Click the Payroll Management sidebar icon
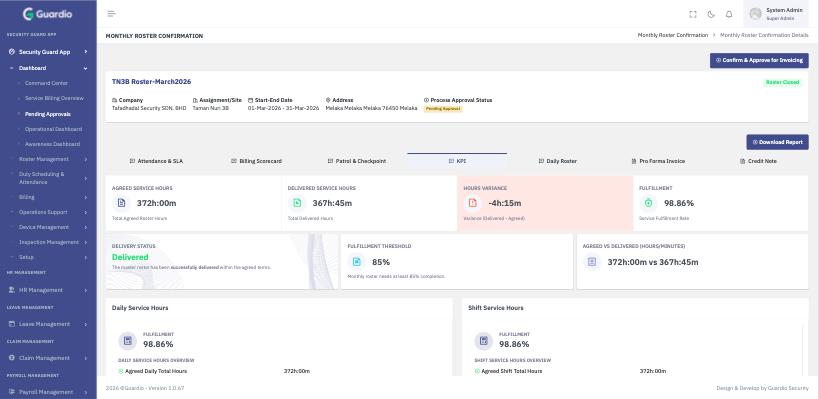The height and width of the screenshot is (399, 819). coord(11,392)
